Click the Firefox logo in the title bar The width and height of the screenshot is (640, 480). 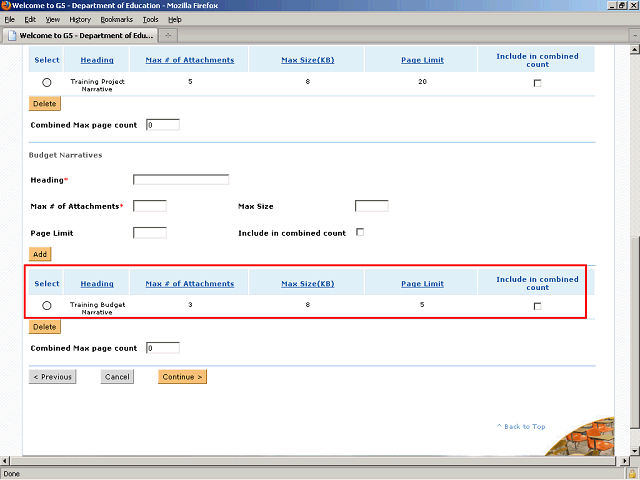(x=6, y=5)
